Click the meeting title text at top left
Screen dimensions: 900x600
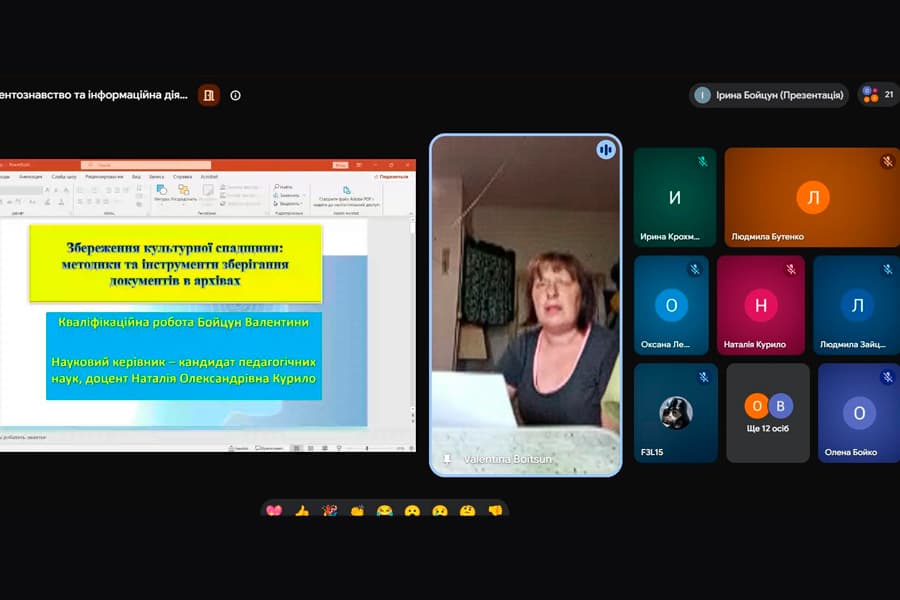pyautogui.click(x=94, y=95)
